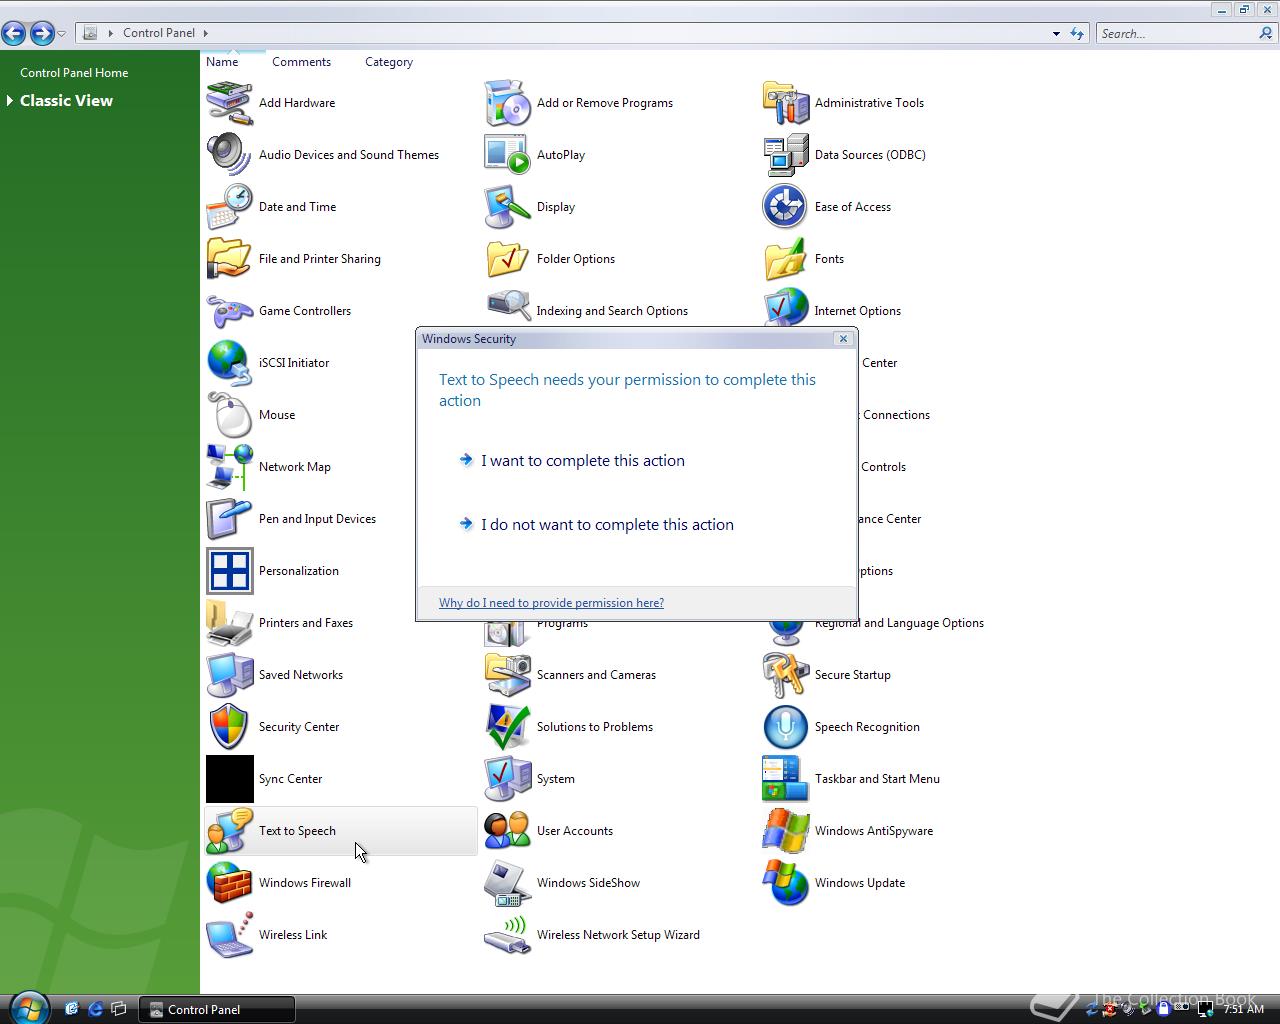Viewport: 1280px width, 1024px height.
Task: Open the Date and Time icon
Action: tap(229, 207)
